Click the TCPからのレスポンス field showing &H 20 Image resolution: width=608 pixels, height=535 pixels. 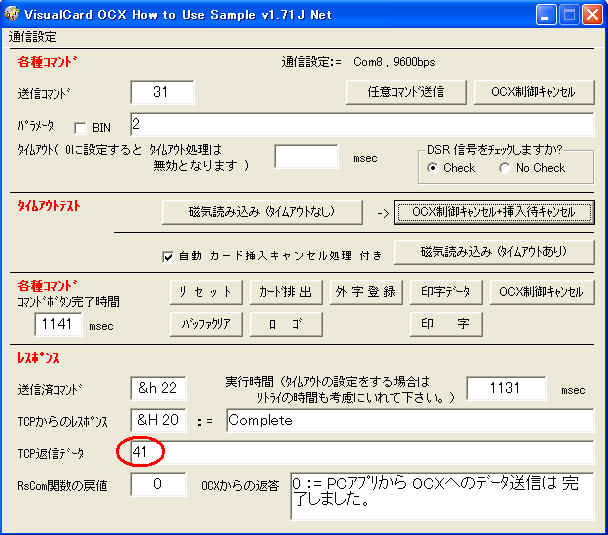pos(158,420)
